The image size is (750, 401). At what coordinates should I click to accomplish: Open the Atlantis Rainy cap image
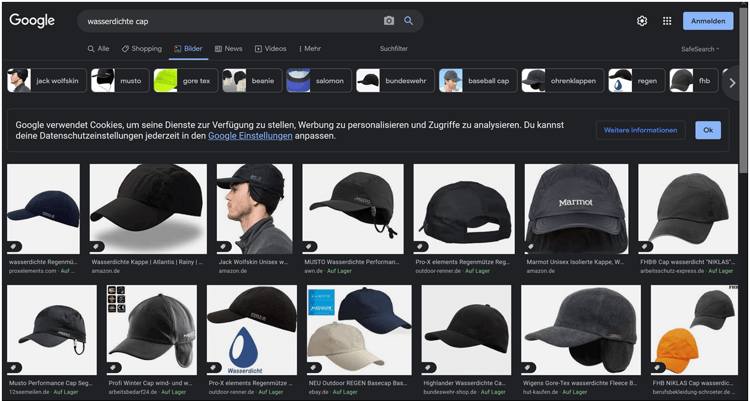(x=148, y=209)
